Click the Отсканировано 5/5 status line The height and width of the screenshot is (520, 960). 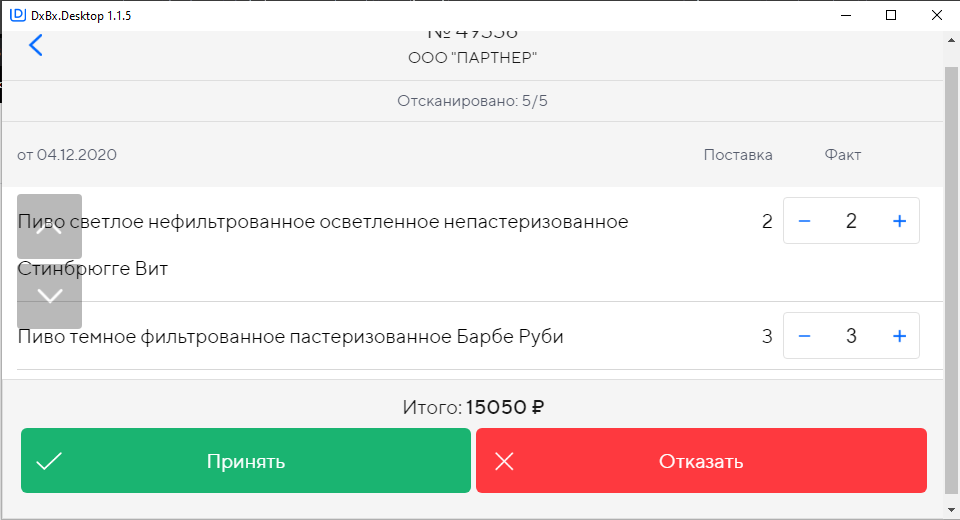(472, 101)
